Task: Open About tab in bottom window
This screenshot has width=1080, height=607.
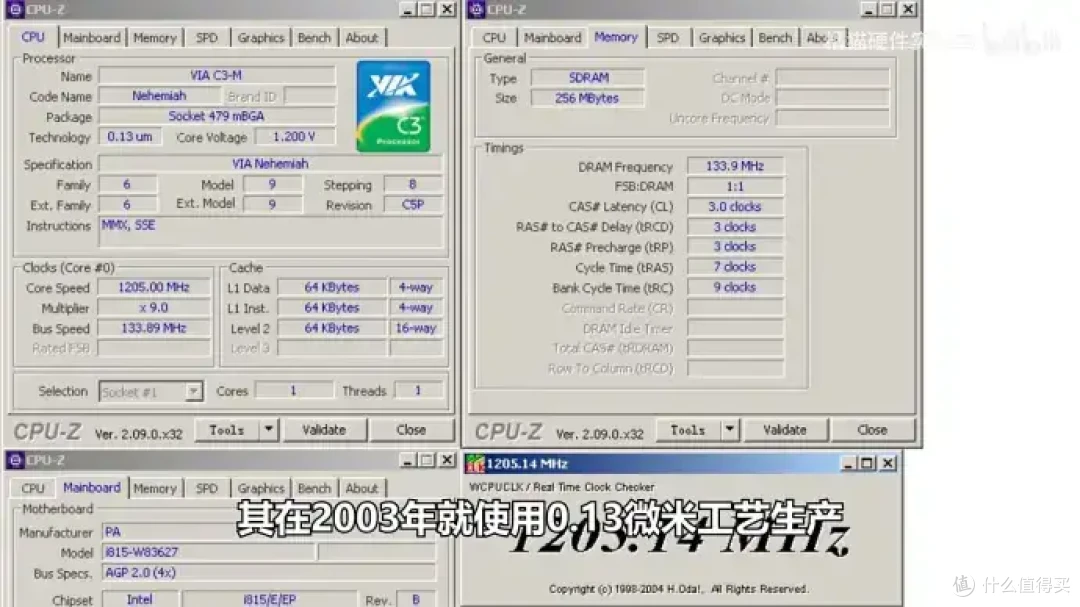Action: 362,488
